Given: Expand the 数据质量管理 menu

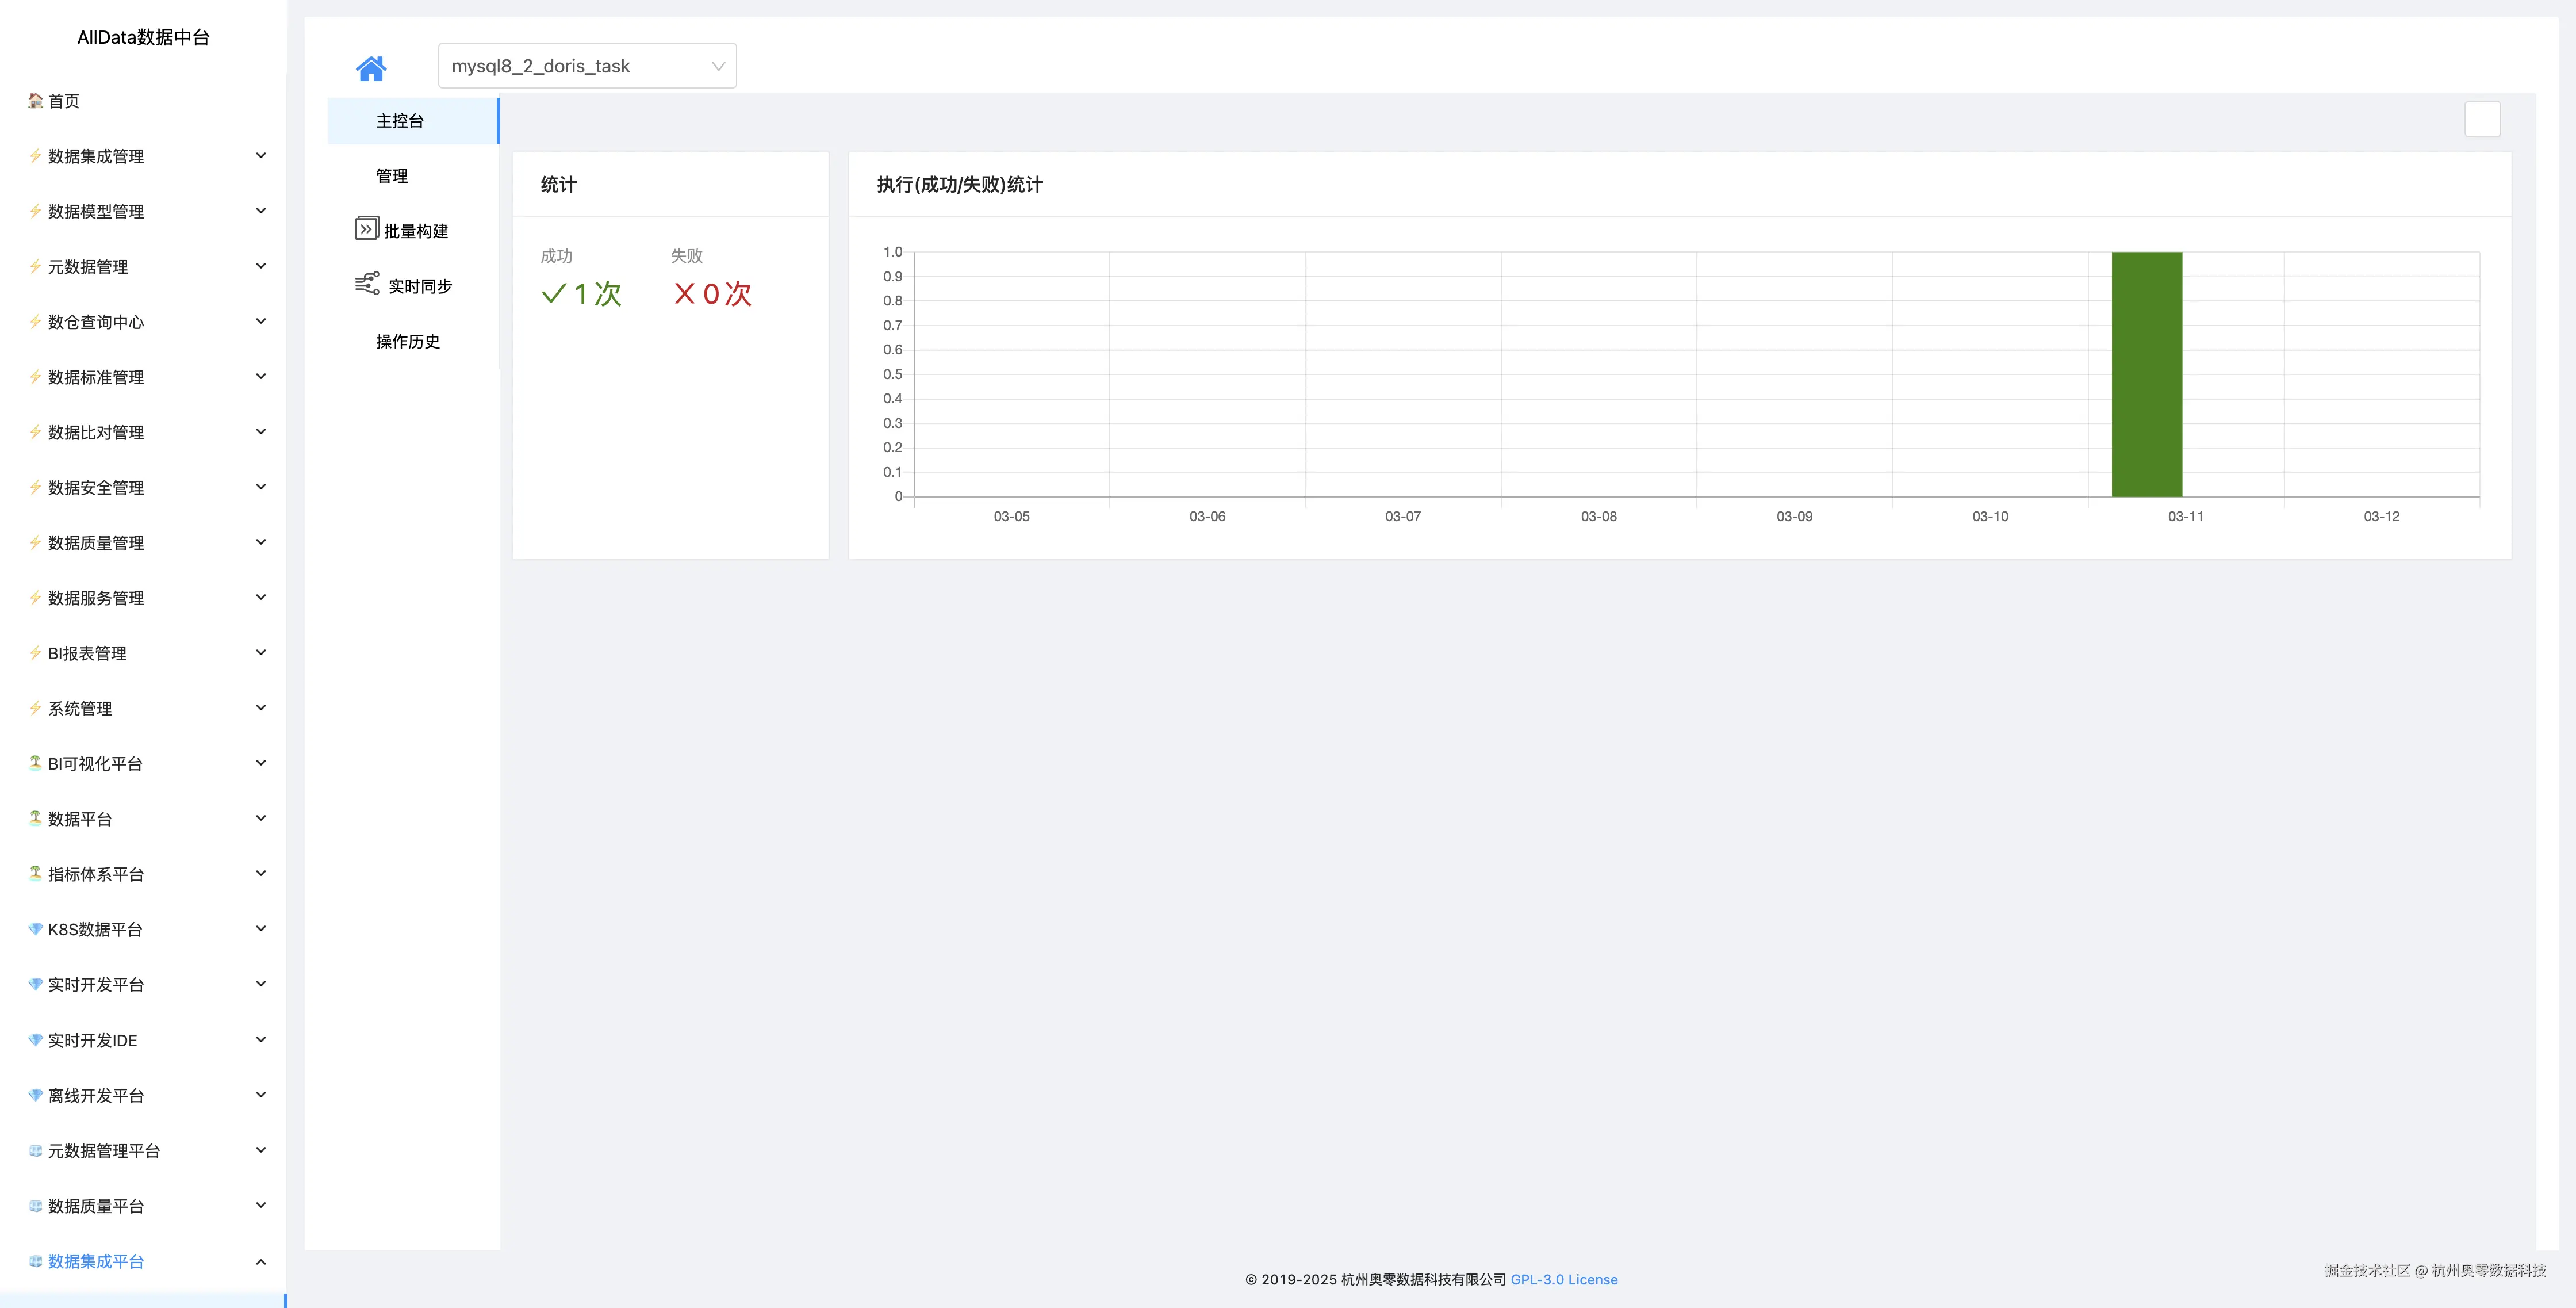Looking at the screenshot, I should [261, 542].
